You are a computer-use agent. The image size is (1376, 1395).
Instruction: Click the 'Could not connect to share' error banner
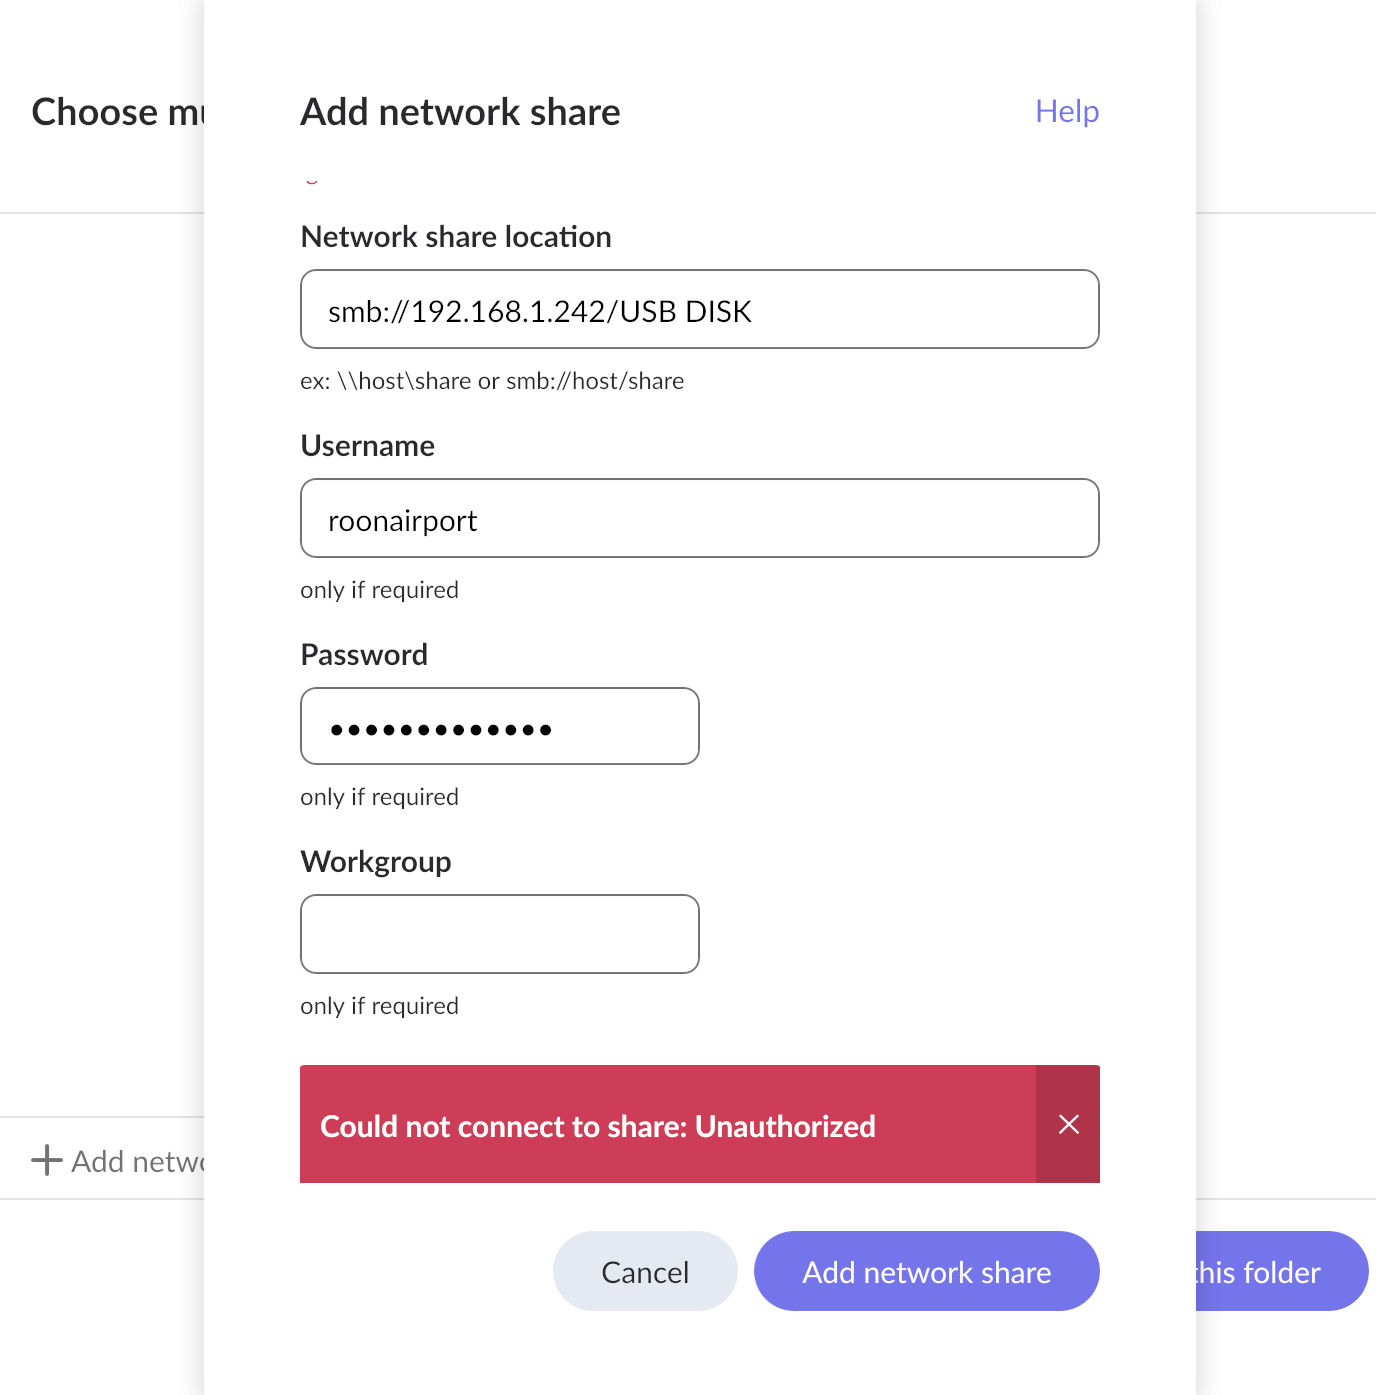point(668,1124)
